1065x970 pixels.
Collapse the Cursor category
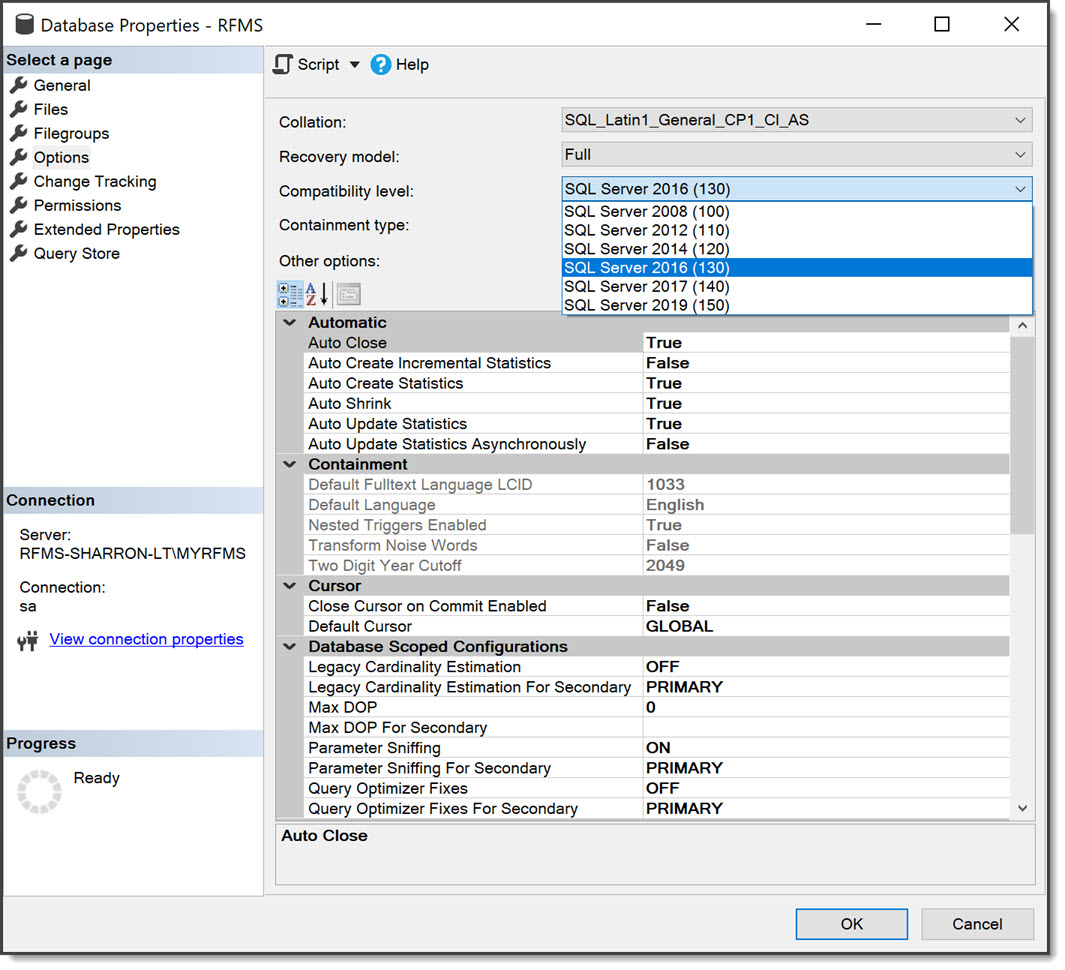click(x=290, y=586)
